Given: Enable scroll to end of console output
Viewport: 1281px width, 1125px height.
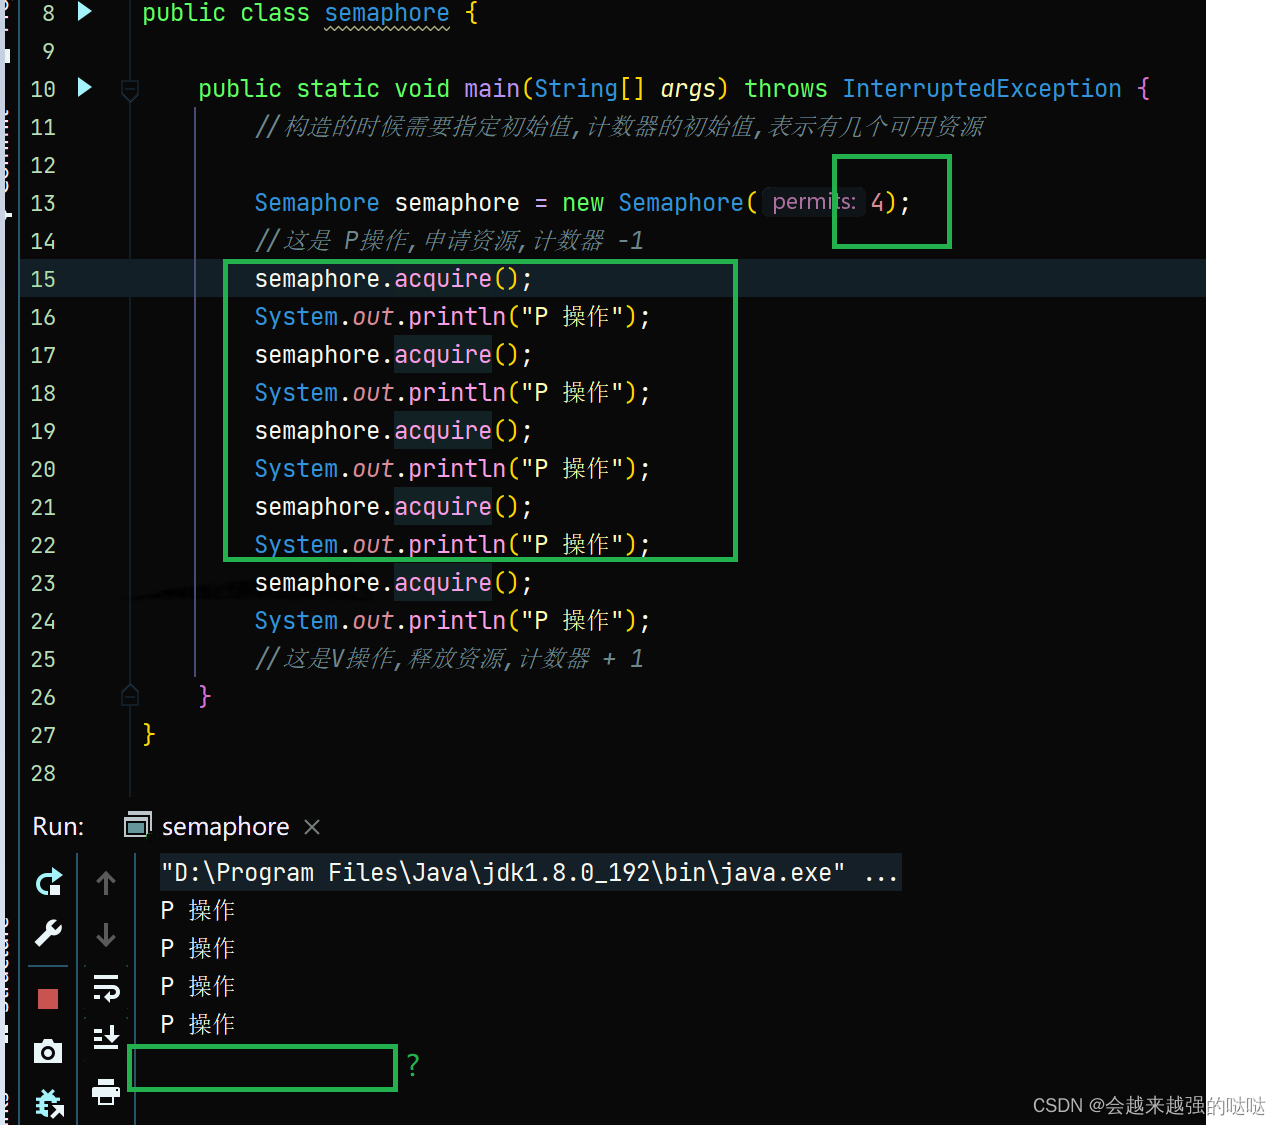Looking at the screenshot, I should click(106, 1037).
